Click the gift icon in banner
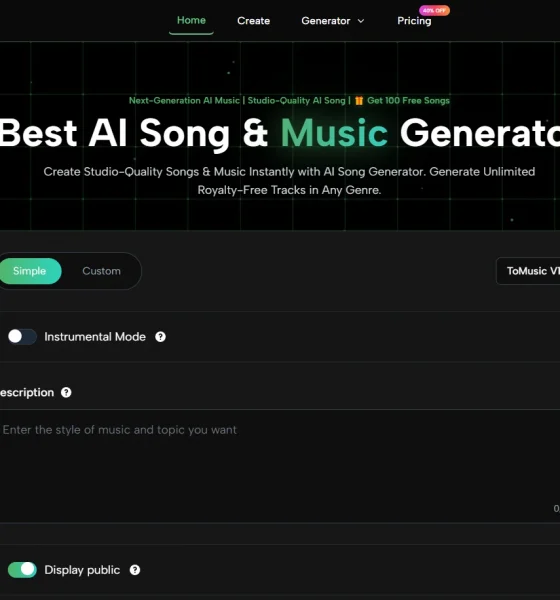 coord(359,101)
